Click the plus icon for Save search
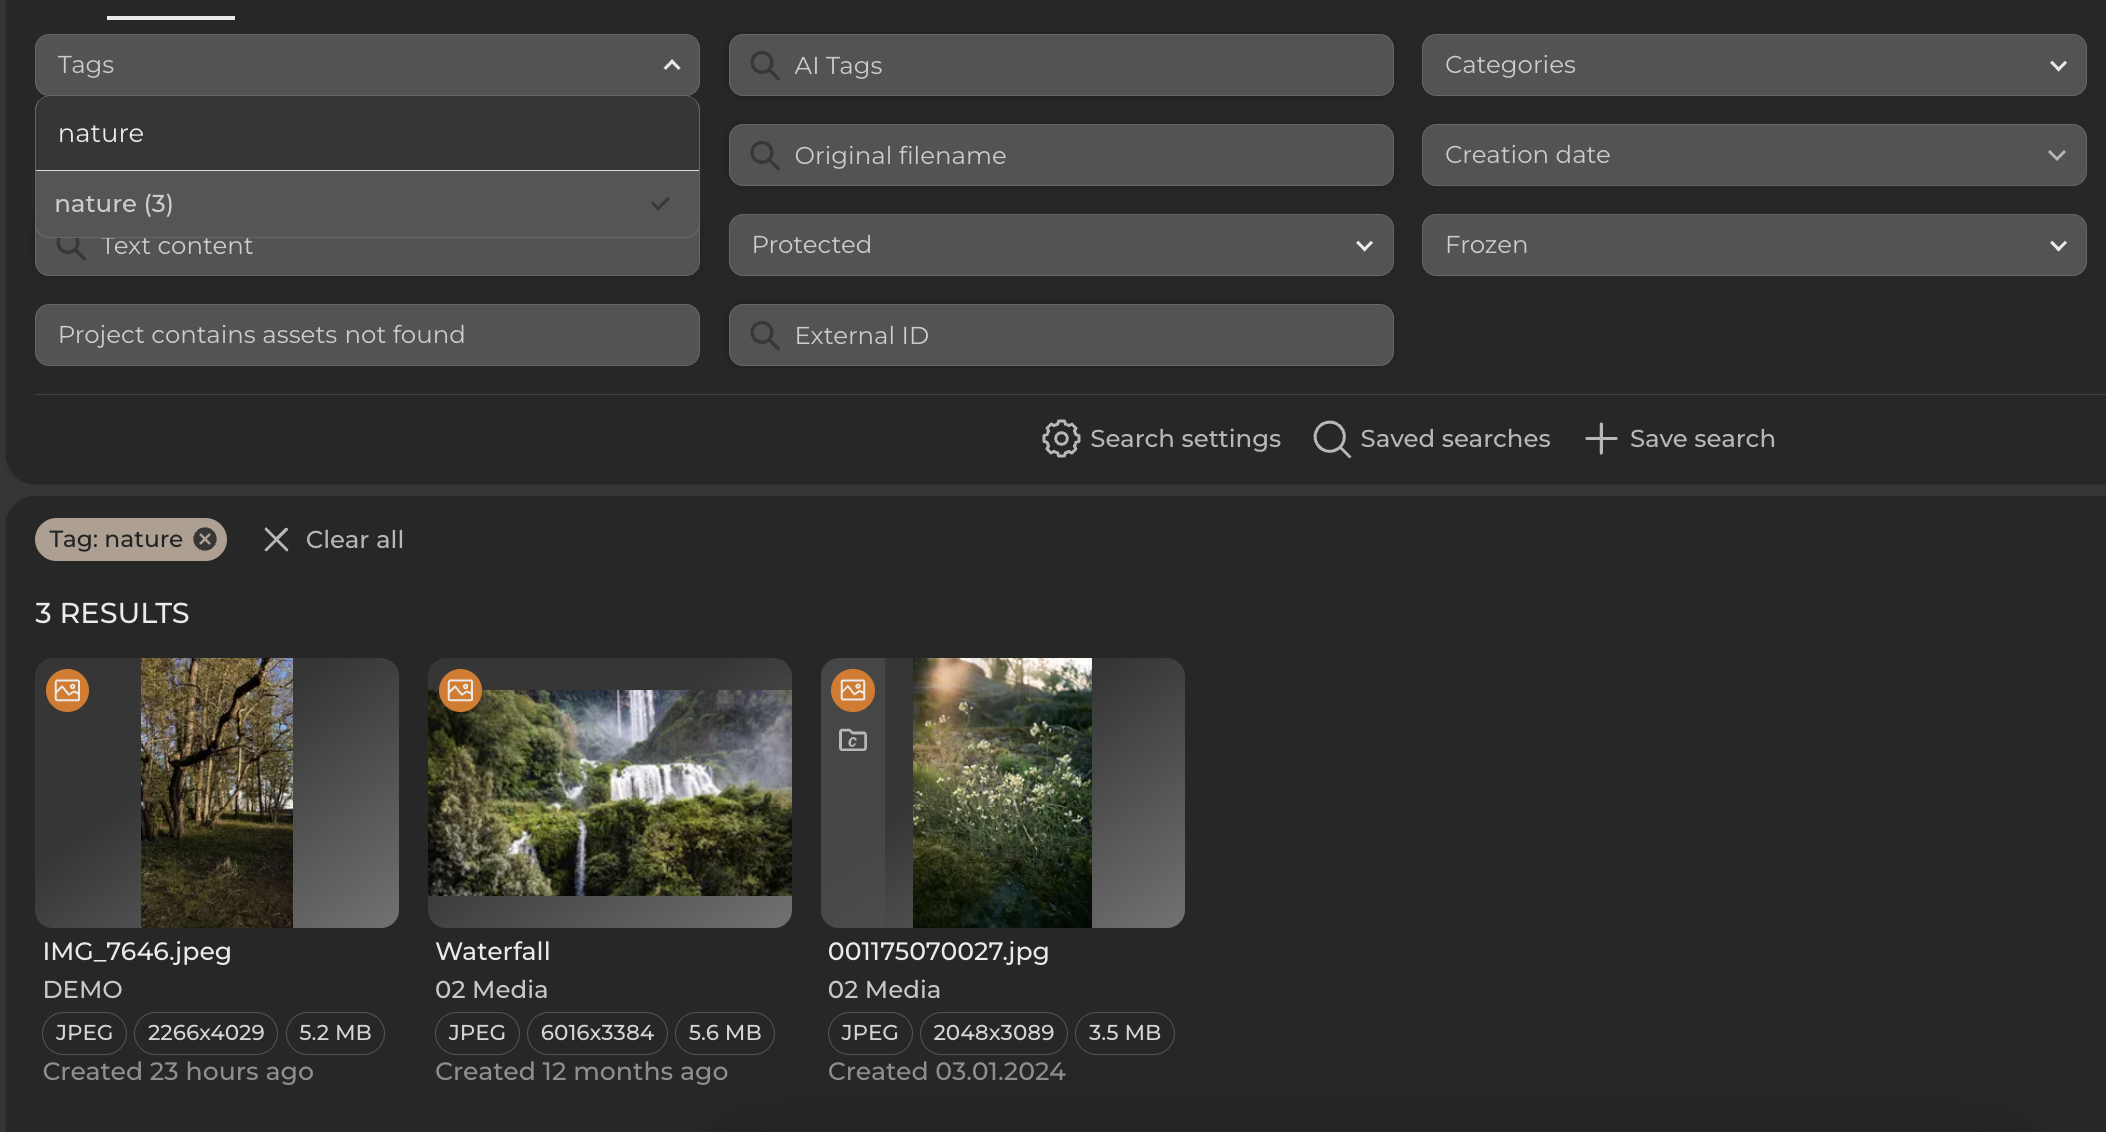 pyautogui.click(x=1600, y=439)
